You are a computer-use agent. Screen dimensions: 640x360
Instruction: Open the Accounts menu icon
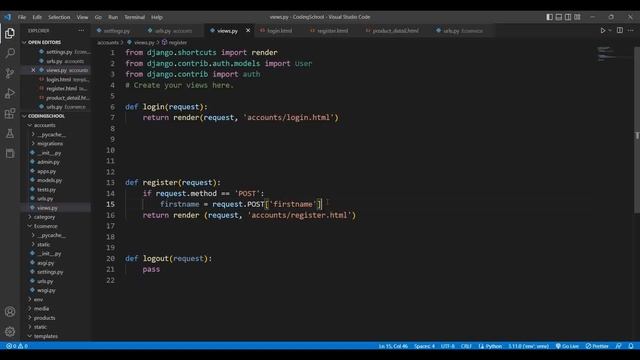[10, 312]
